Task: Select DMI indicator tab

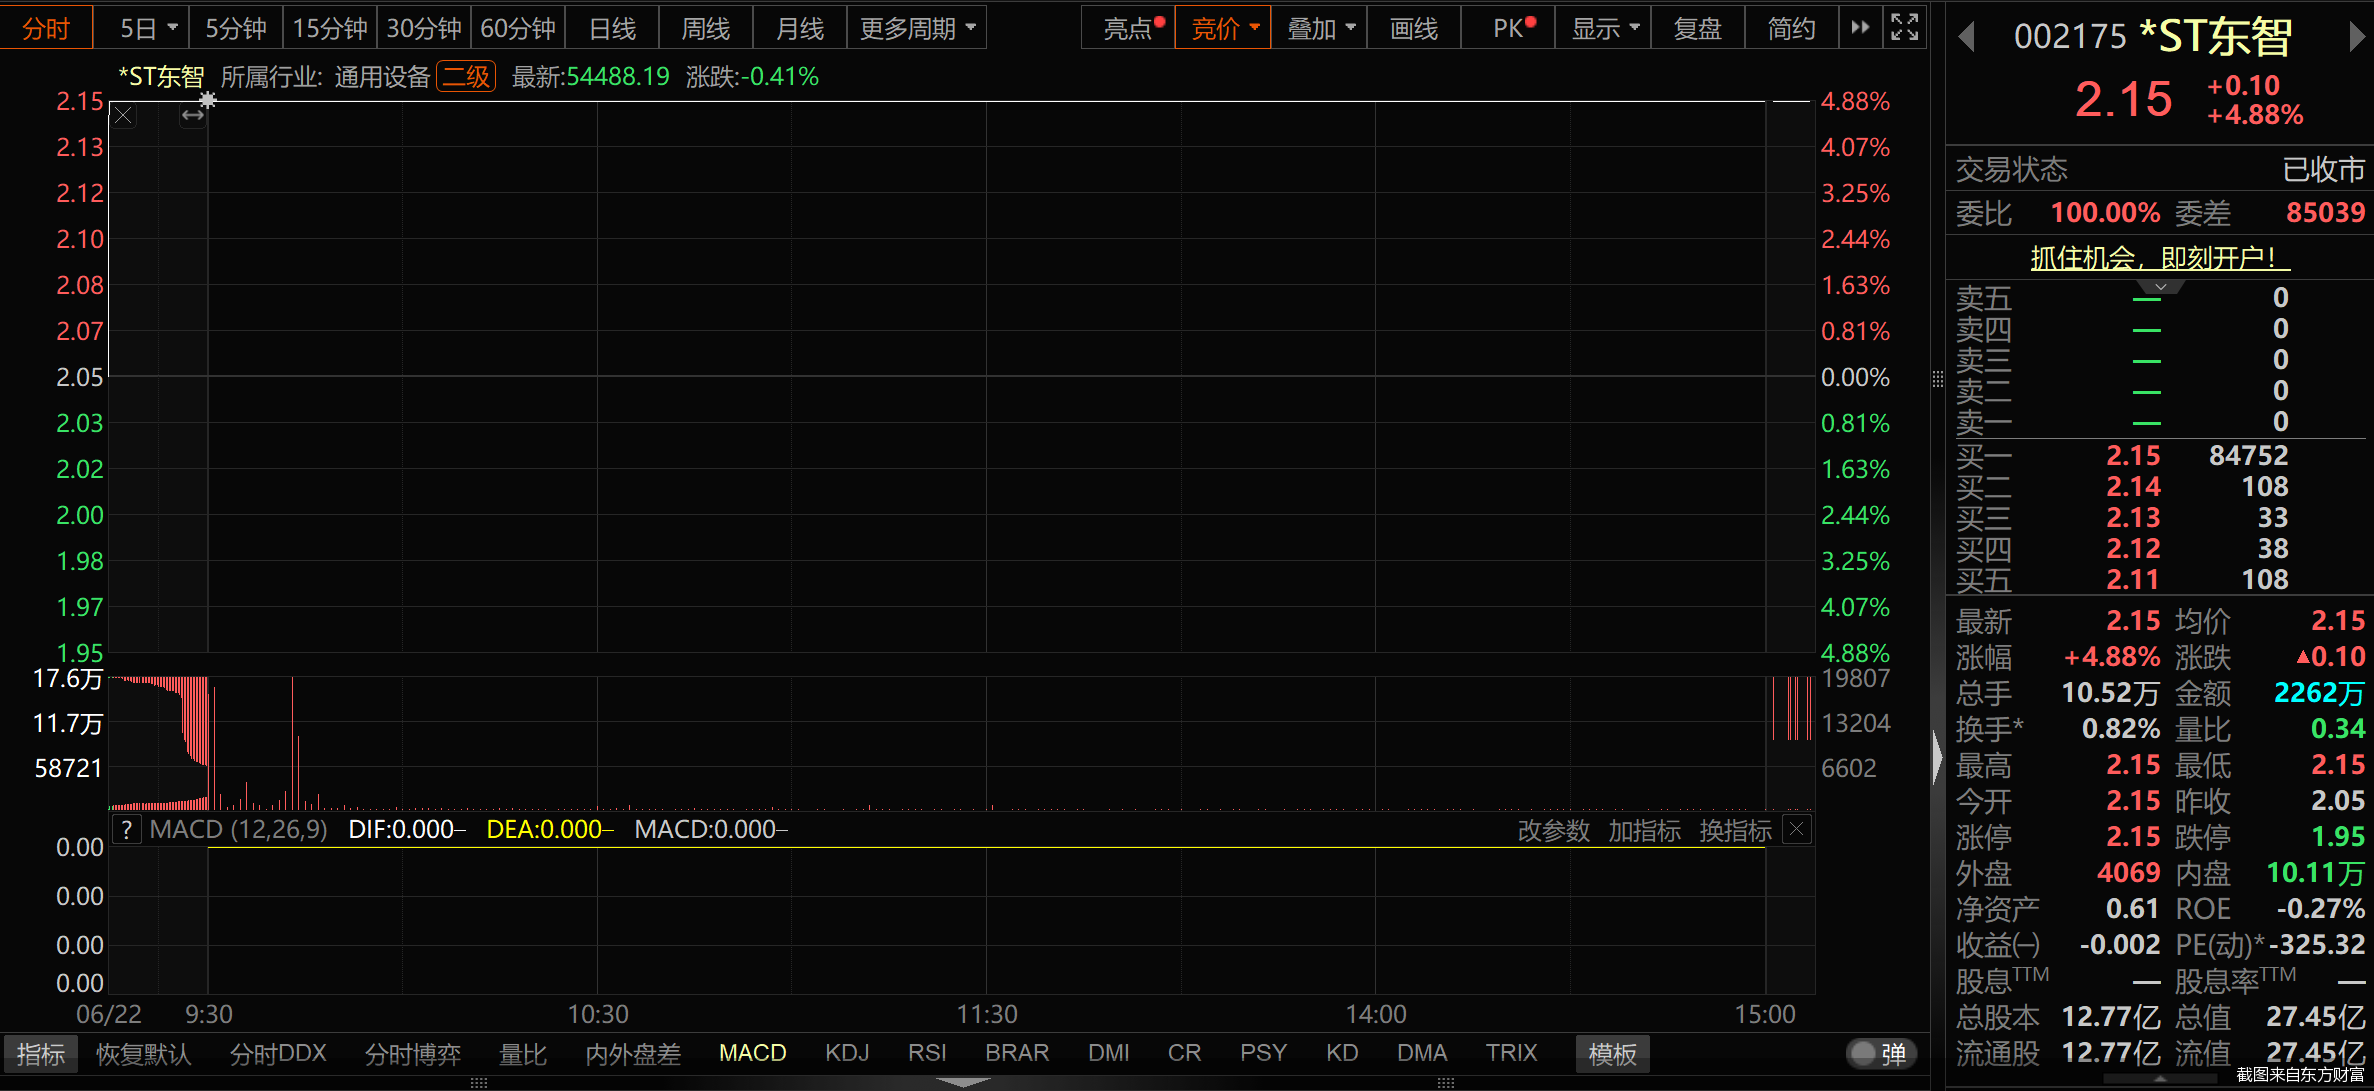Action: 1109,1053
